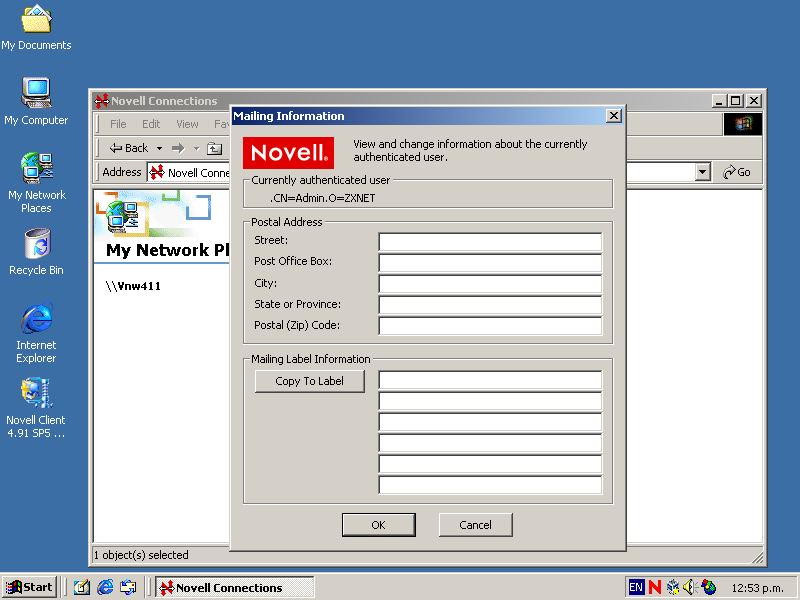Click the third mailing label line

[x=490, y=422]
